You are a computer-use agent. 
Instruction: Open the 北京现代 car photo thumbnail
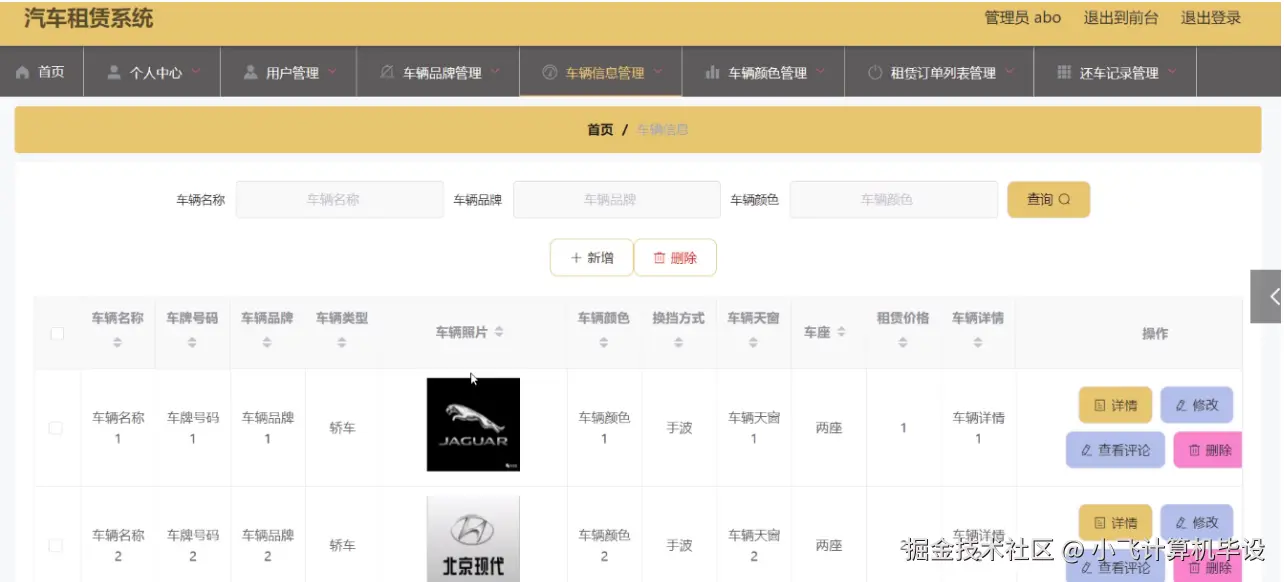click(x=473, y=539)
